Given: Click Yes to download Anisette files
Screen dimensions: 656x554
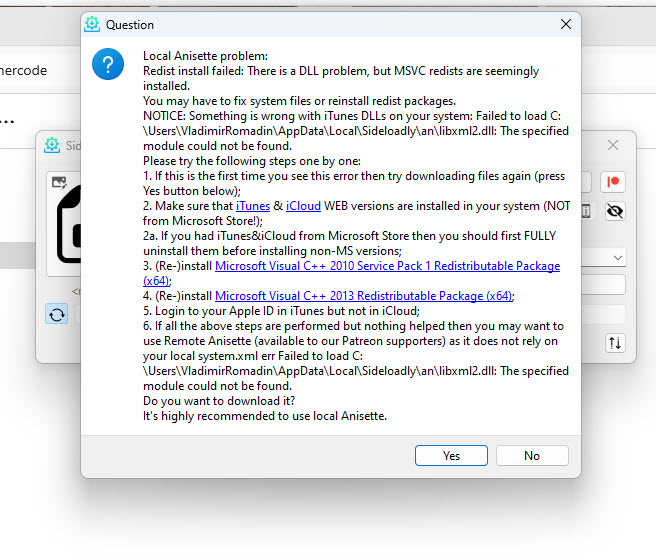Looking at the screenshot, I should click(x=451, y=455).
